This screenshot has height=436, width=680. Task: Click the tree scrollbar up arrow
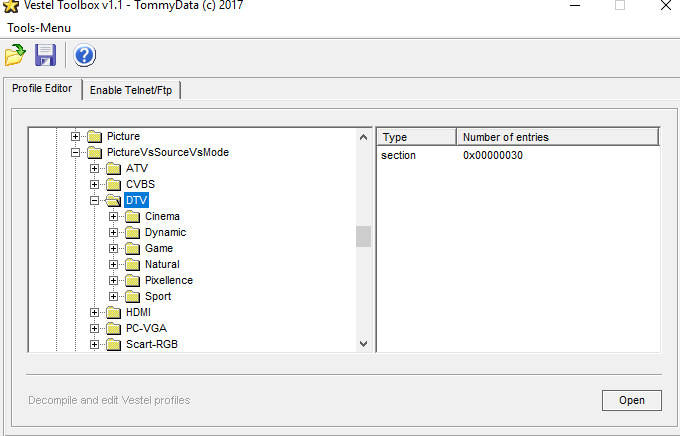363,138
